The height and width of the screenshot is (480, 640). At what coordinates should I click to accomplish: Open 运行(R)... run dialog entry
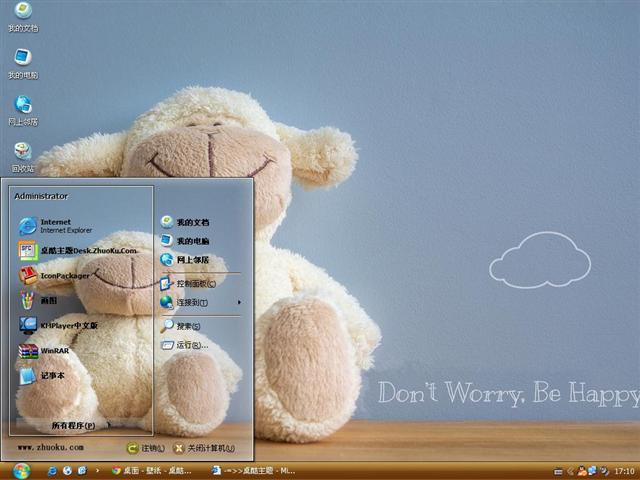tap(184, 345)
